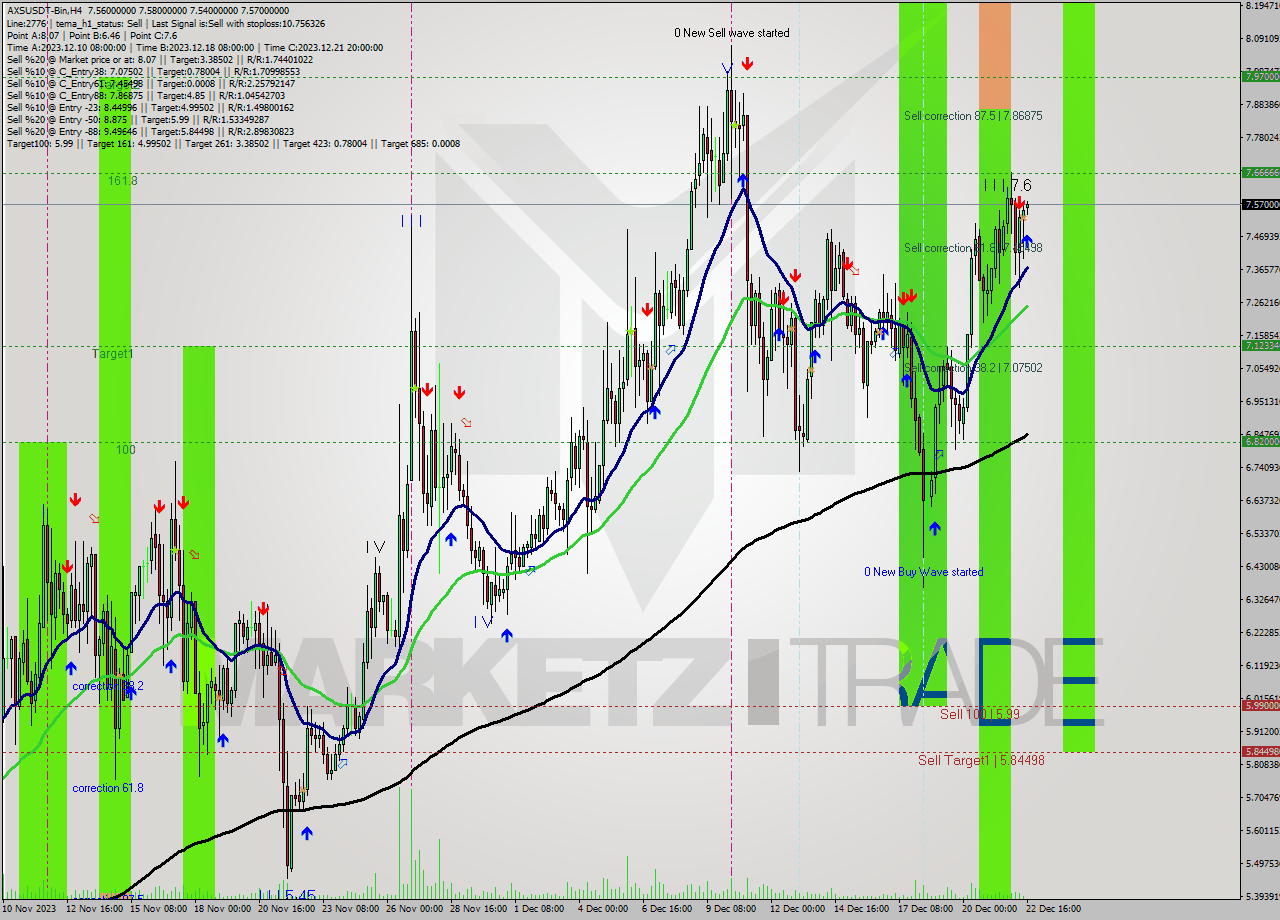Click the 'Sell %20 @ Entry -50: 8.875' line
Image resolution: width=1280 pixels, height=920 pixels.
(x=137, y=119)
